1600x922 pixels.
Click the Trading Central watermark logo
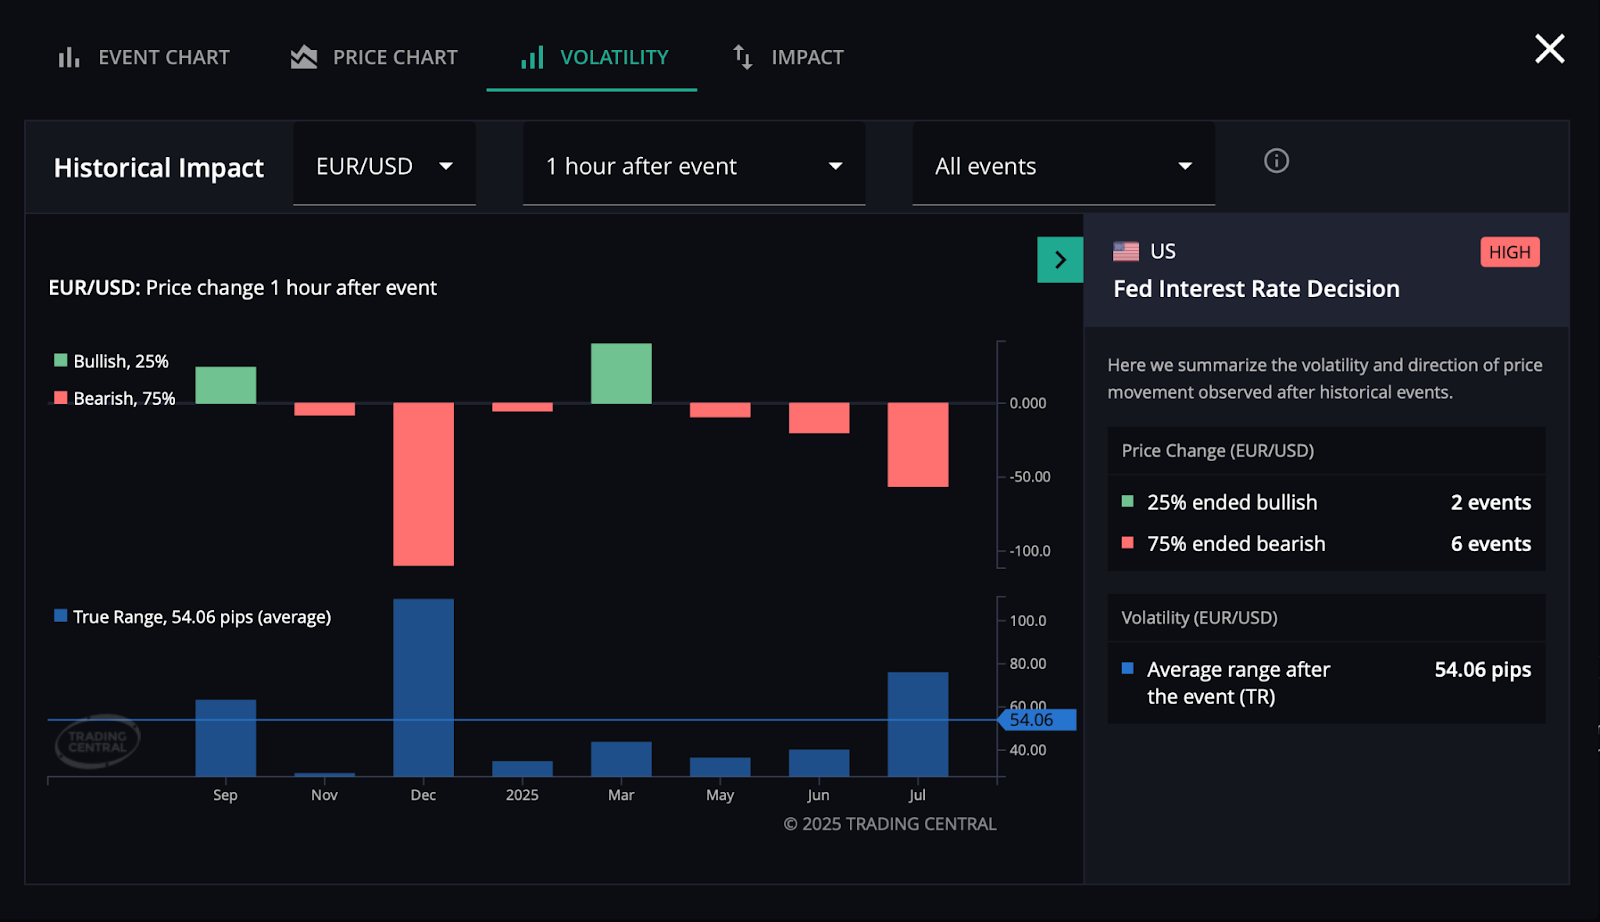tap(97, 741)
